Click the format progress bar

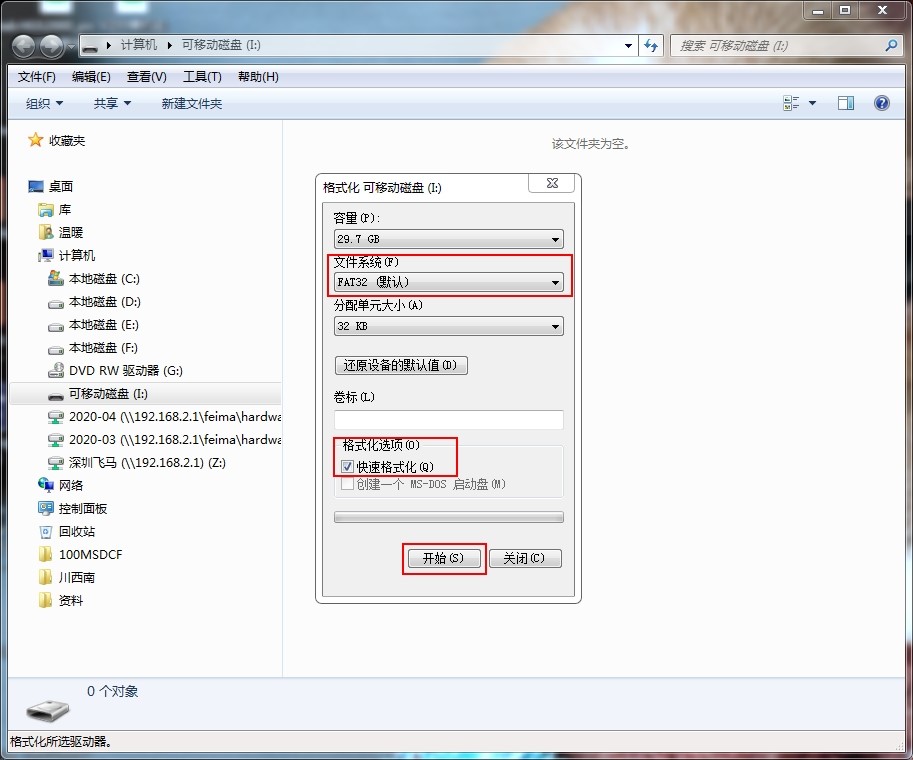click(448, 517)
